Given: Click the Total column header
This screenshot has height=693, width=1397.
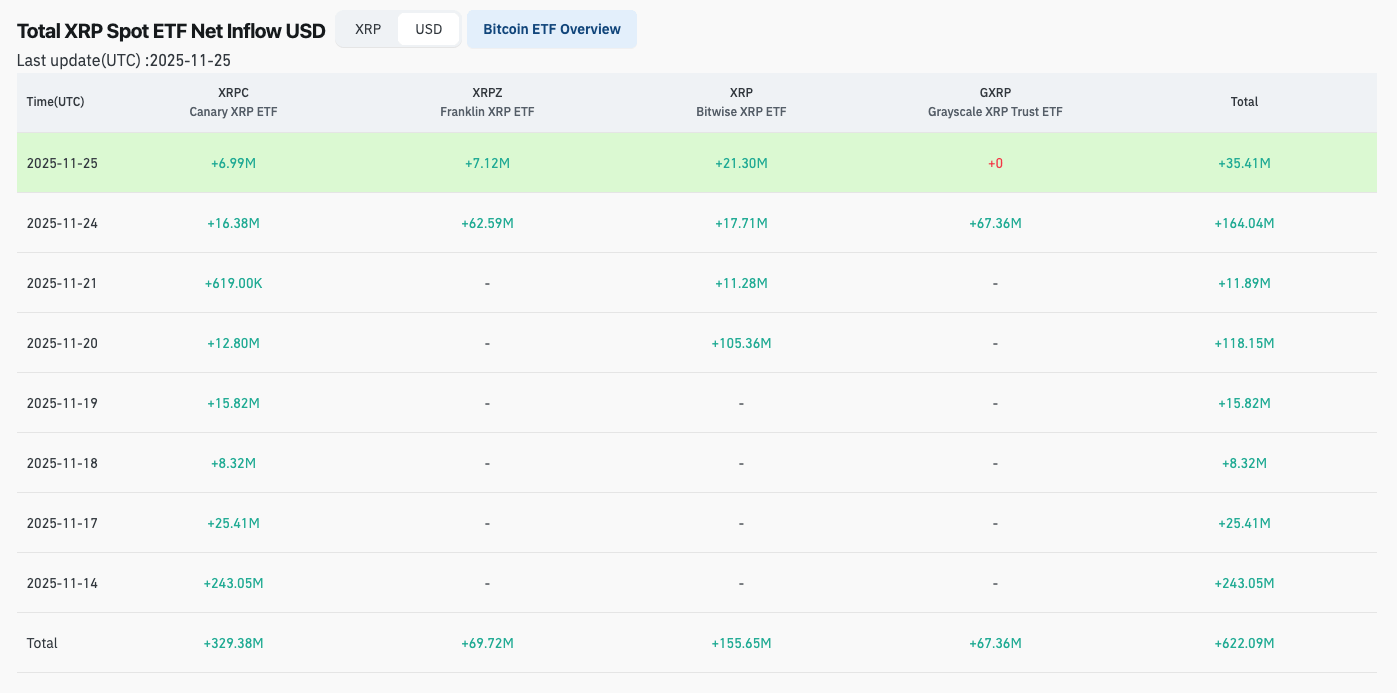Looking at the screenshot, I should (x=1244, y=101).
